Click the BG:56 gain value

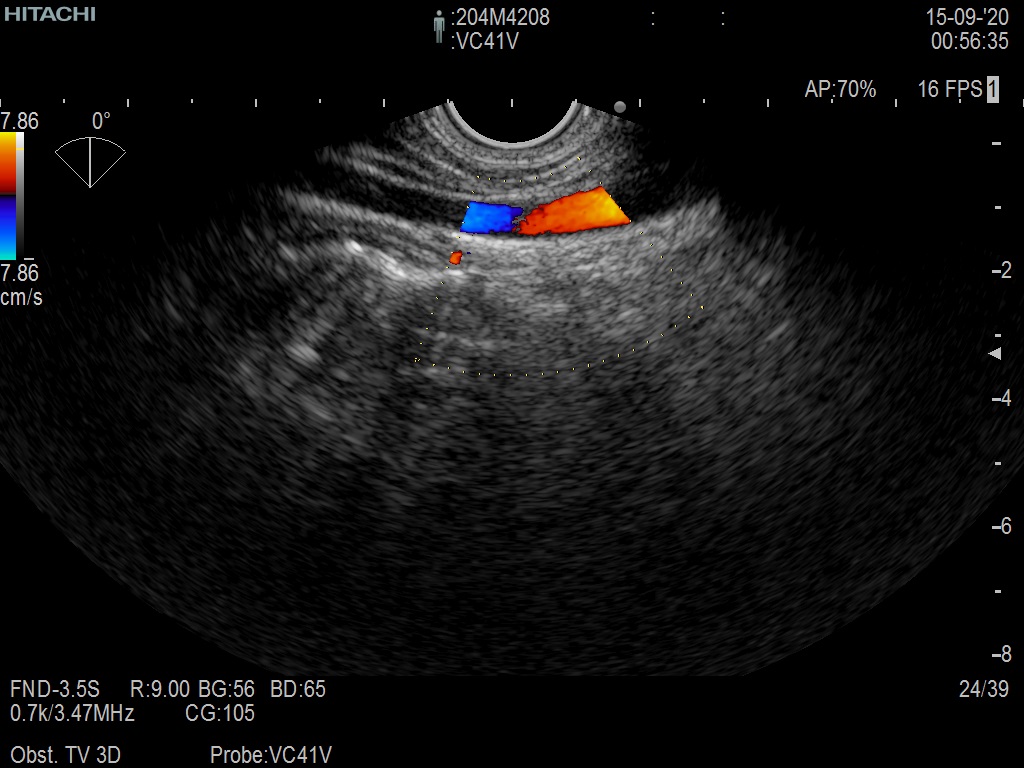tap(227, 689)
